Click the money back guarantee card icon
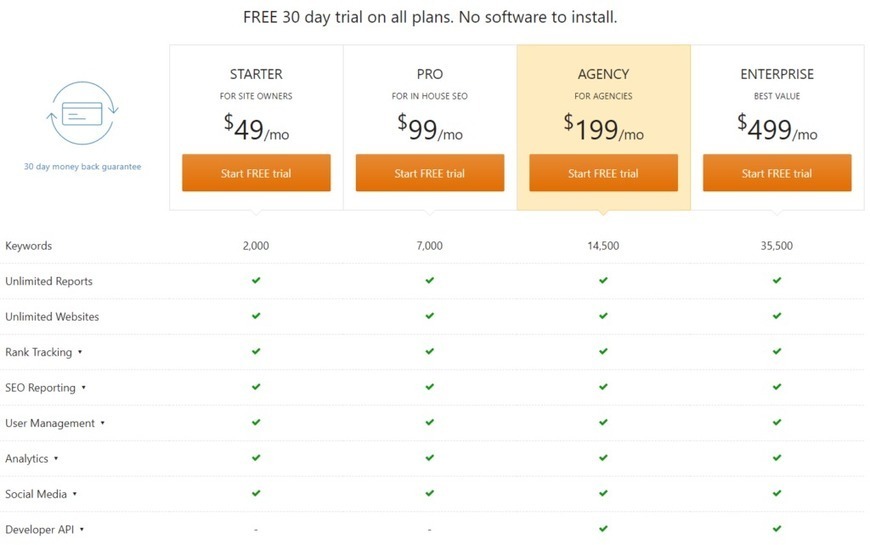The height and width of the screenshot is (545, 870). (82, 113)
